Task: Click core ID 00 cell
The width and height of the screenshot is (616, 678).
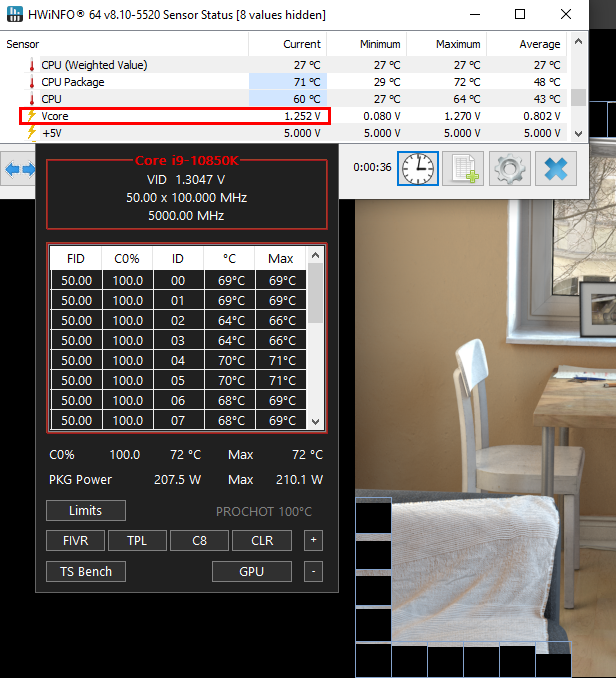Action: coord(178,281)
